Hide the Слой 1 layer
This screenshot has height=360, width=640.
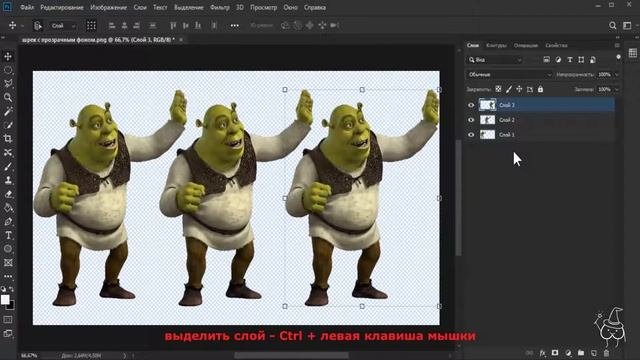tap(471, 135)
